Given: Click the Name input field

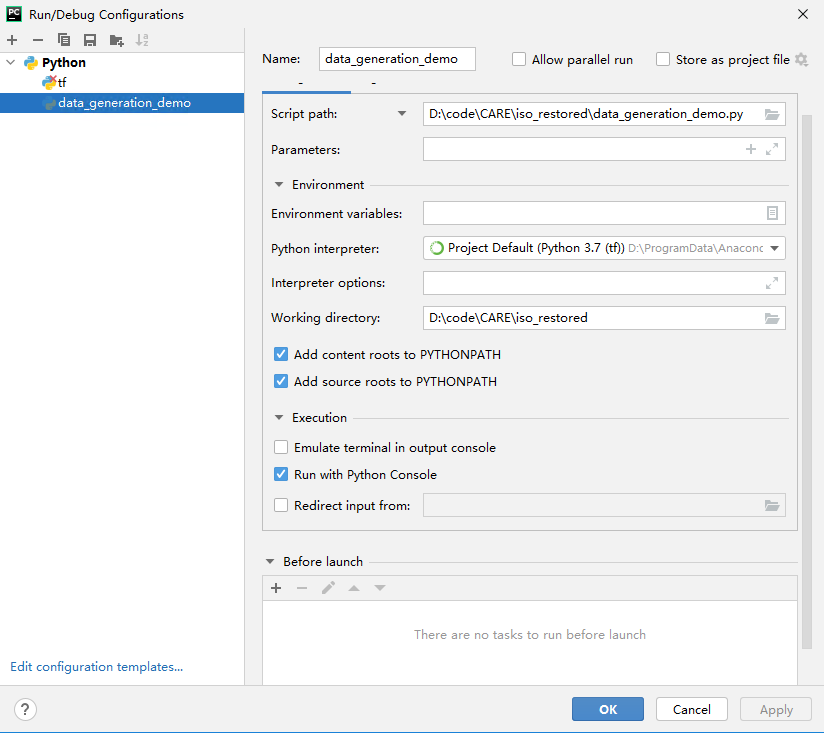Looking at the screenshot, I should pyautogui.click(x=397, y=59).
